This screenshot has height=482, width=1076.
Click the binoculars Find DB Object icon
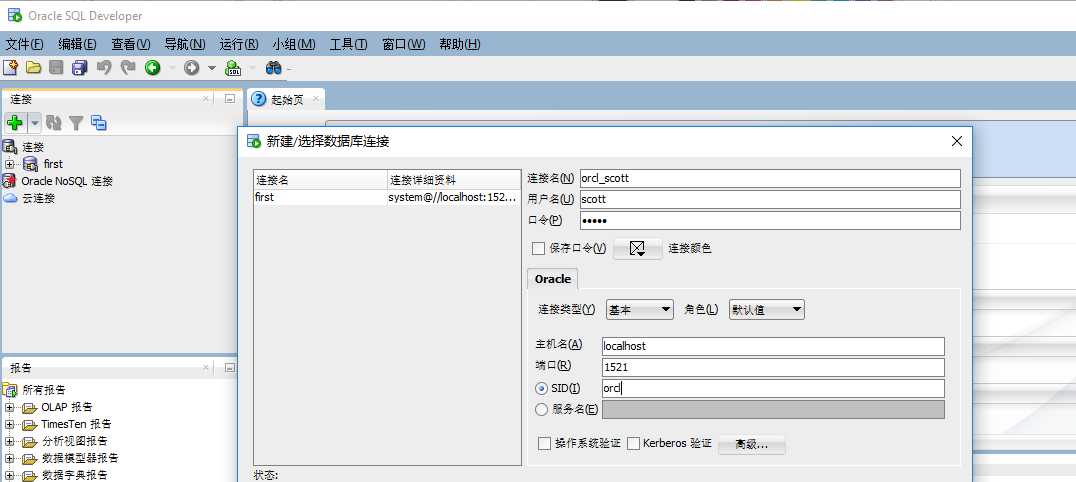pos(274,67)
